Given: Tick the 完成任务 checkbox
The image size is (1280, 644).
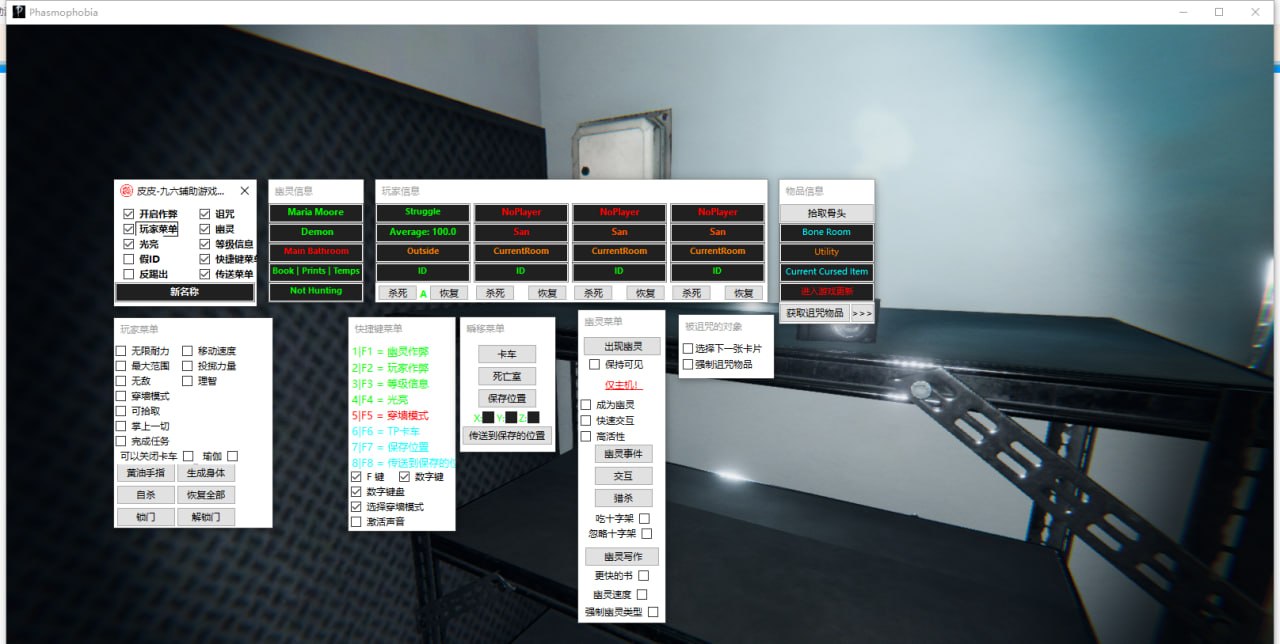Looking at the screenshot, I should coord(121,441).
